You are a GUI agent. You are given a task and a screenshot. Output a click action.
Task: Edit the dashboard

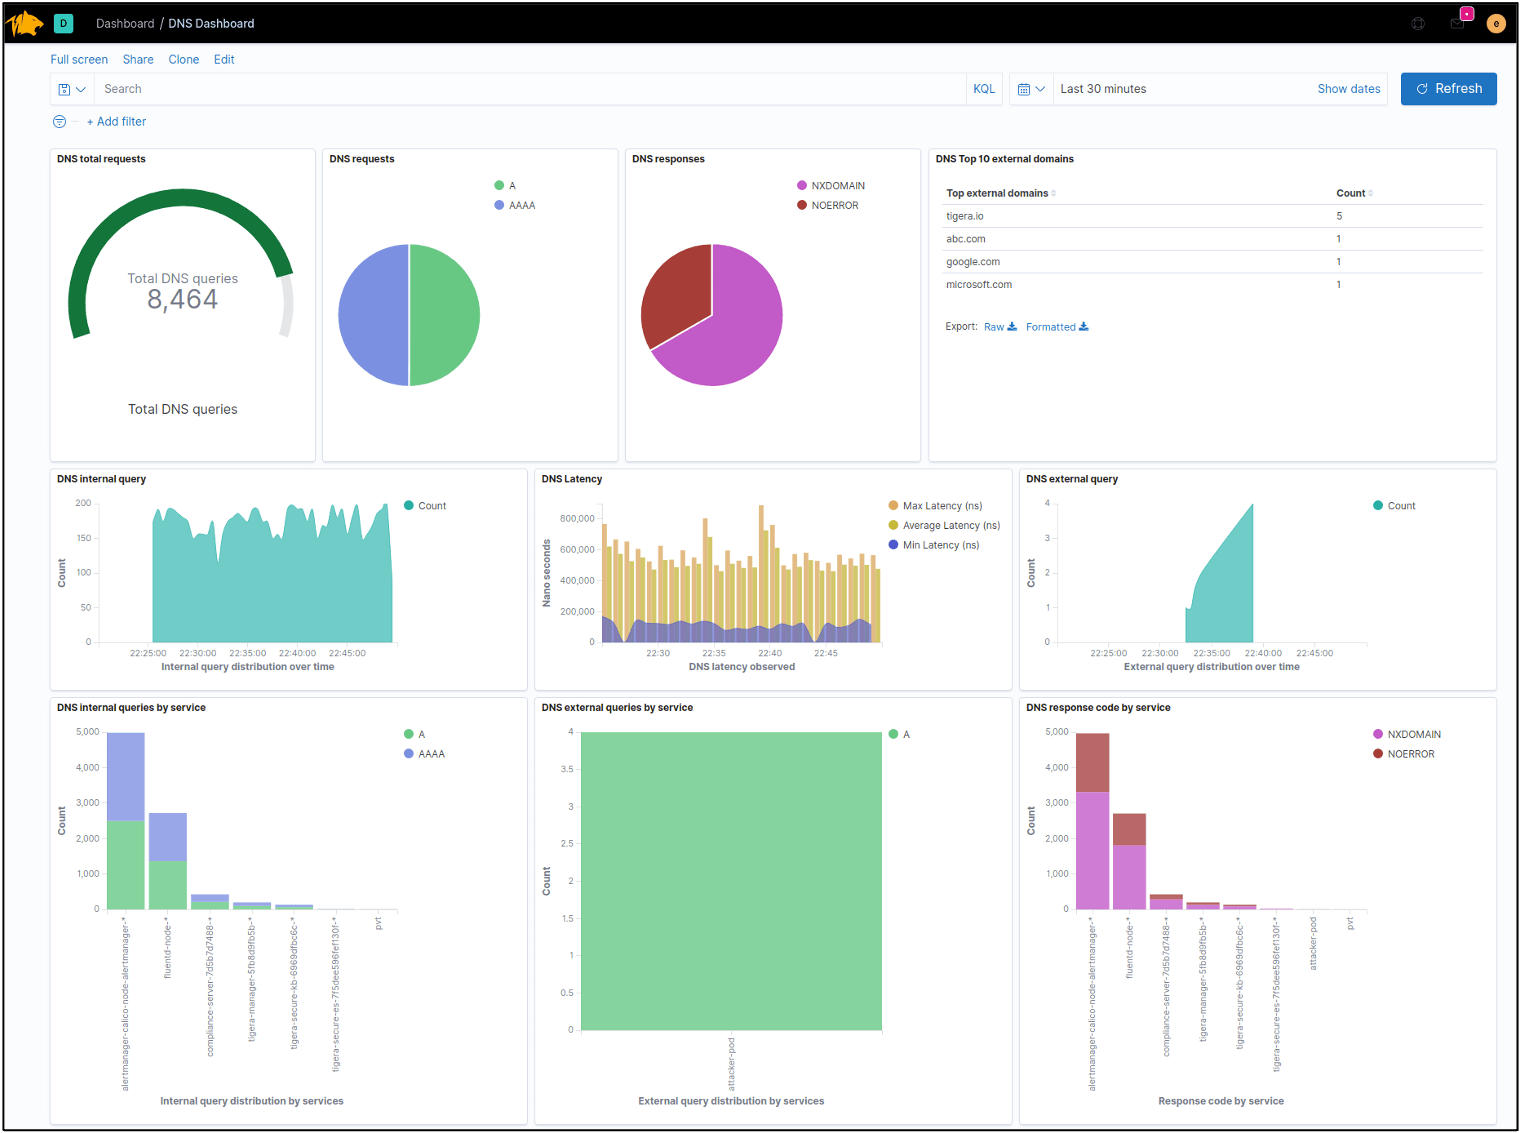click(224, 60)
